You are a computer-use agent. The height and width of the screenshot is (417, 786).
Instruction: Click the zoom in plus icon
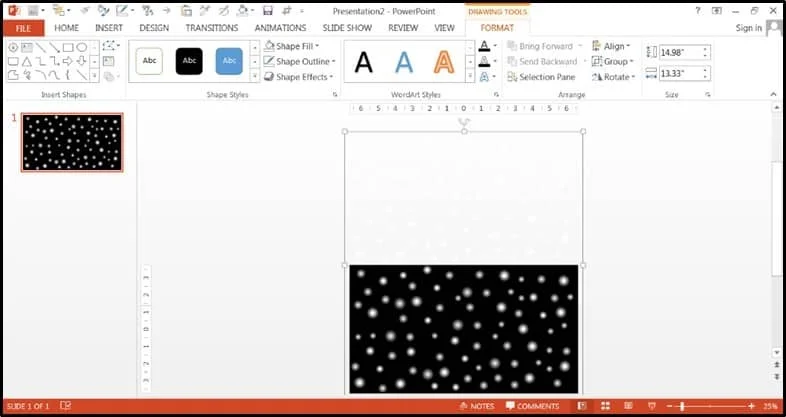(x=751, y=406)
